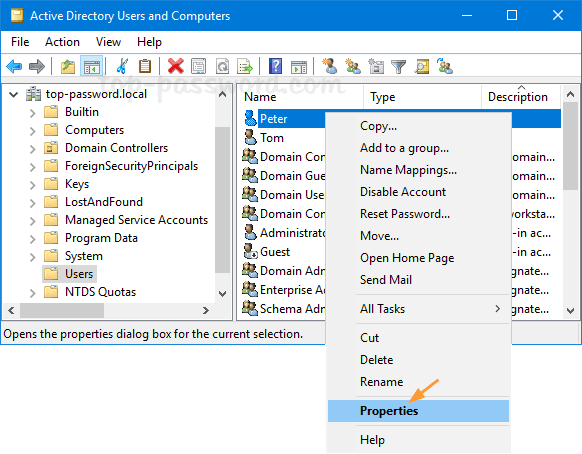Image resolution: width=582 pixels, height=454 pixels.
Task: Click the Up one level folder icon
Action: click(68, 66)
